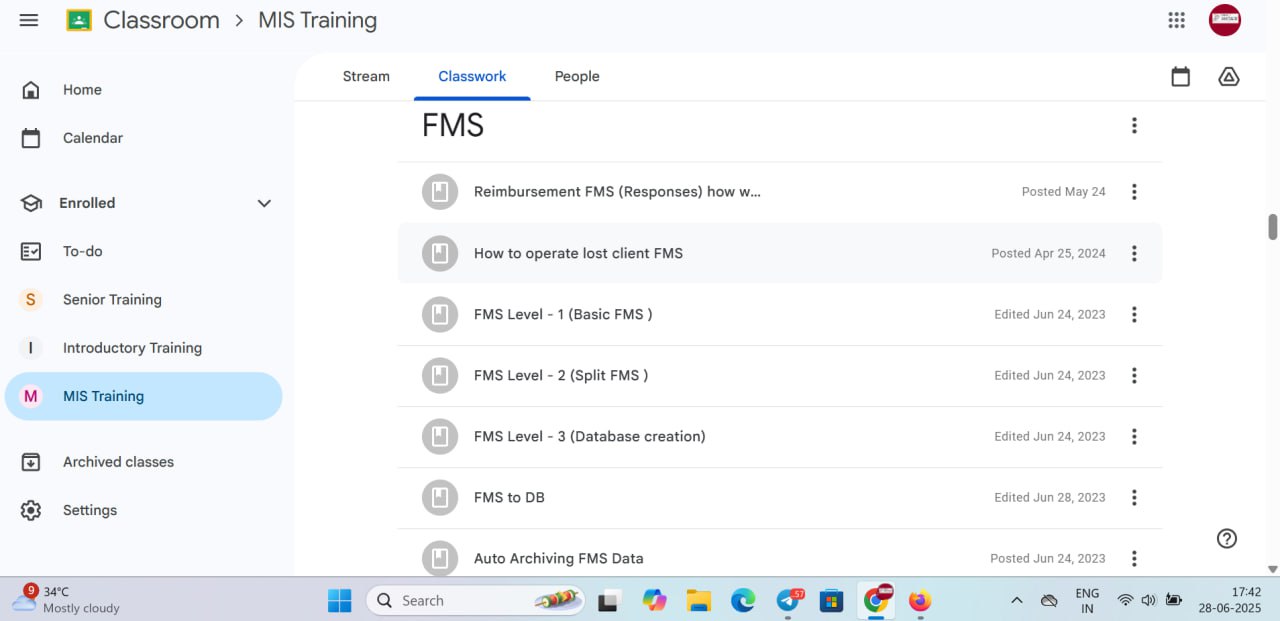Click the material icon beside FMS to DB
Image resolution: width=1280 pixels, height=621 pixels.
click(x=440, y=497)
